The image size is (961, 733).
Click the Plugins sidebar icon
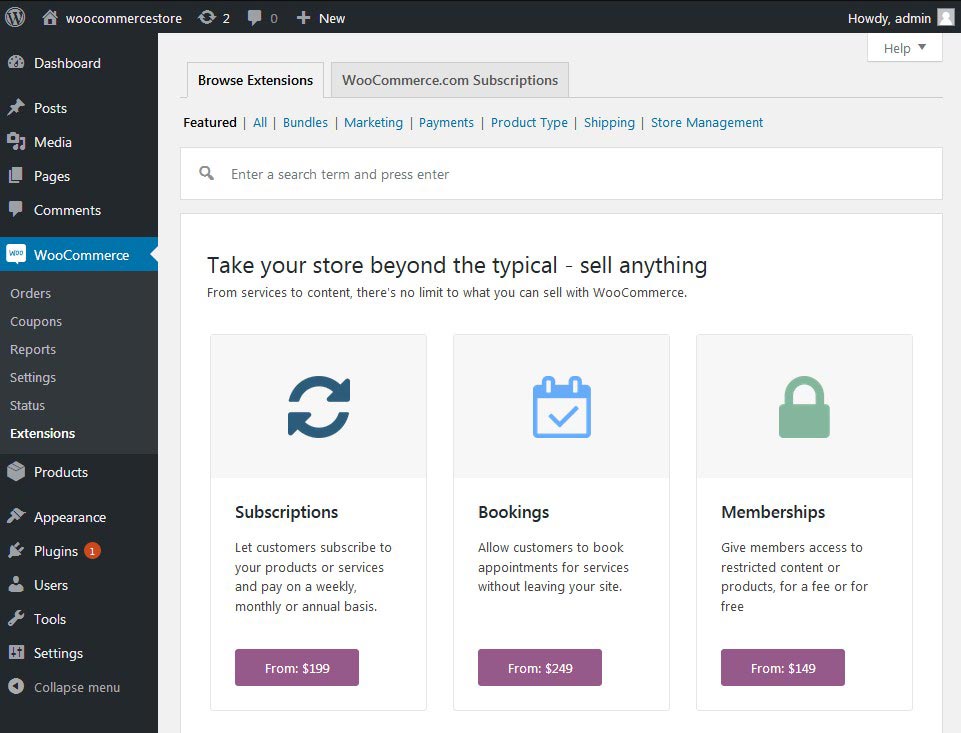(17, 551)
